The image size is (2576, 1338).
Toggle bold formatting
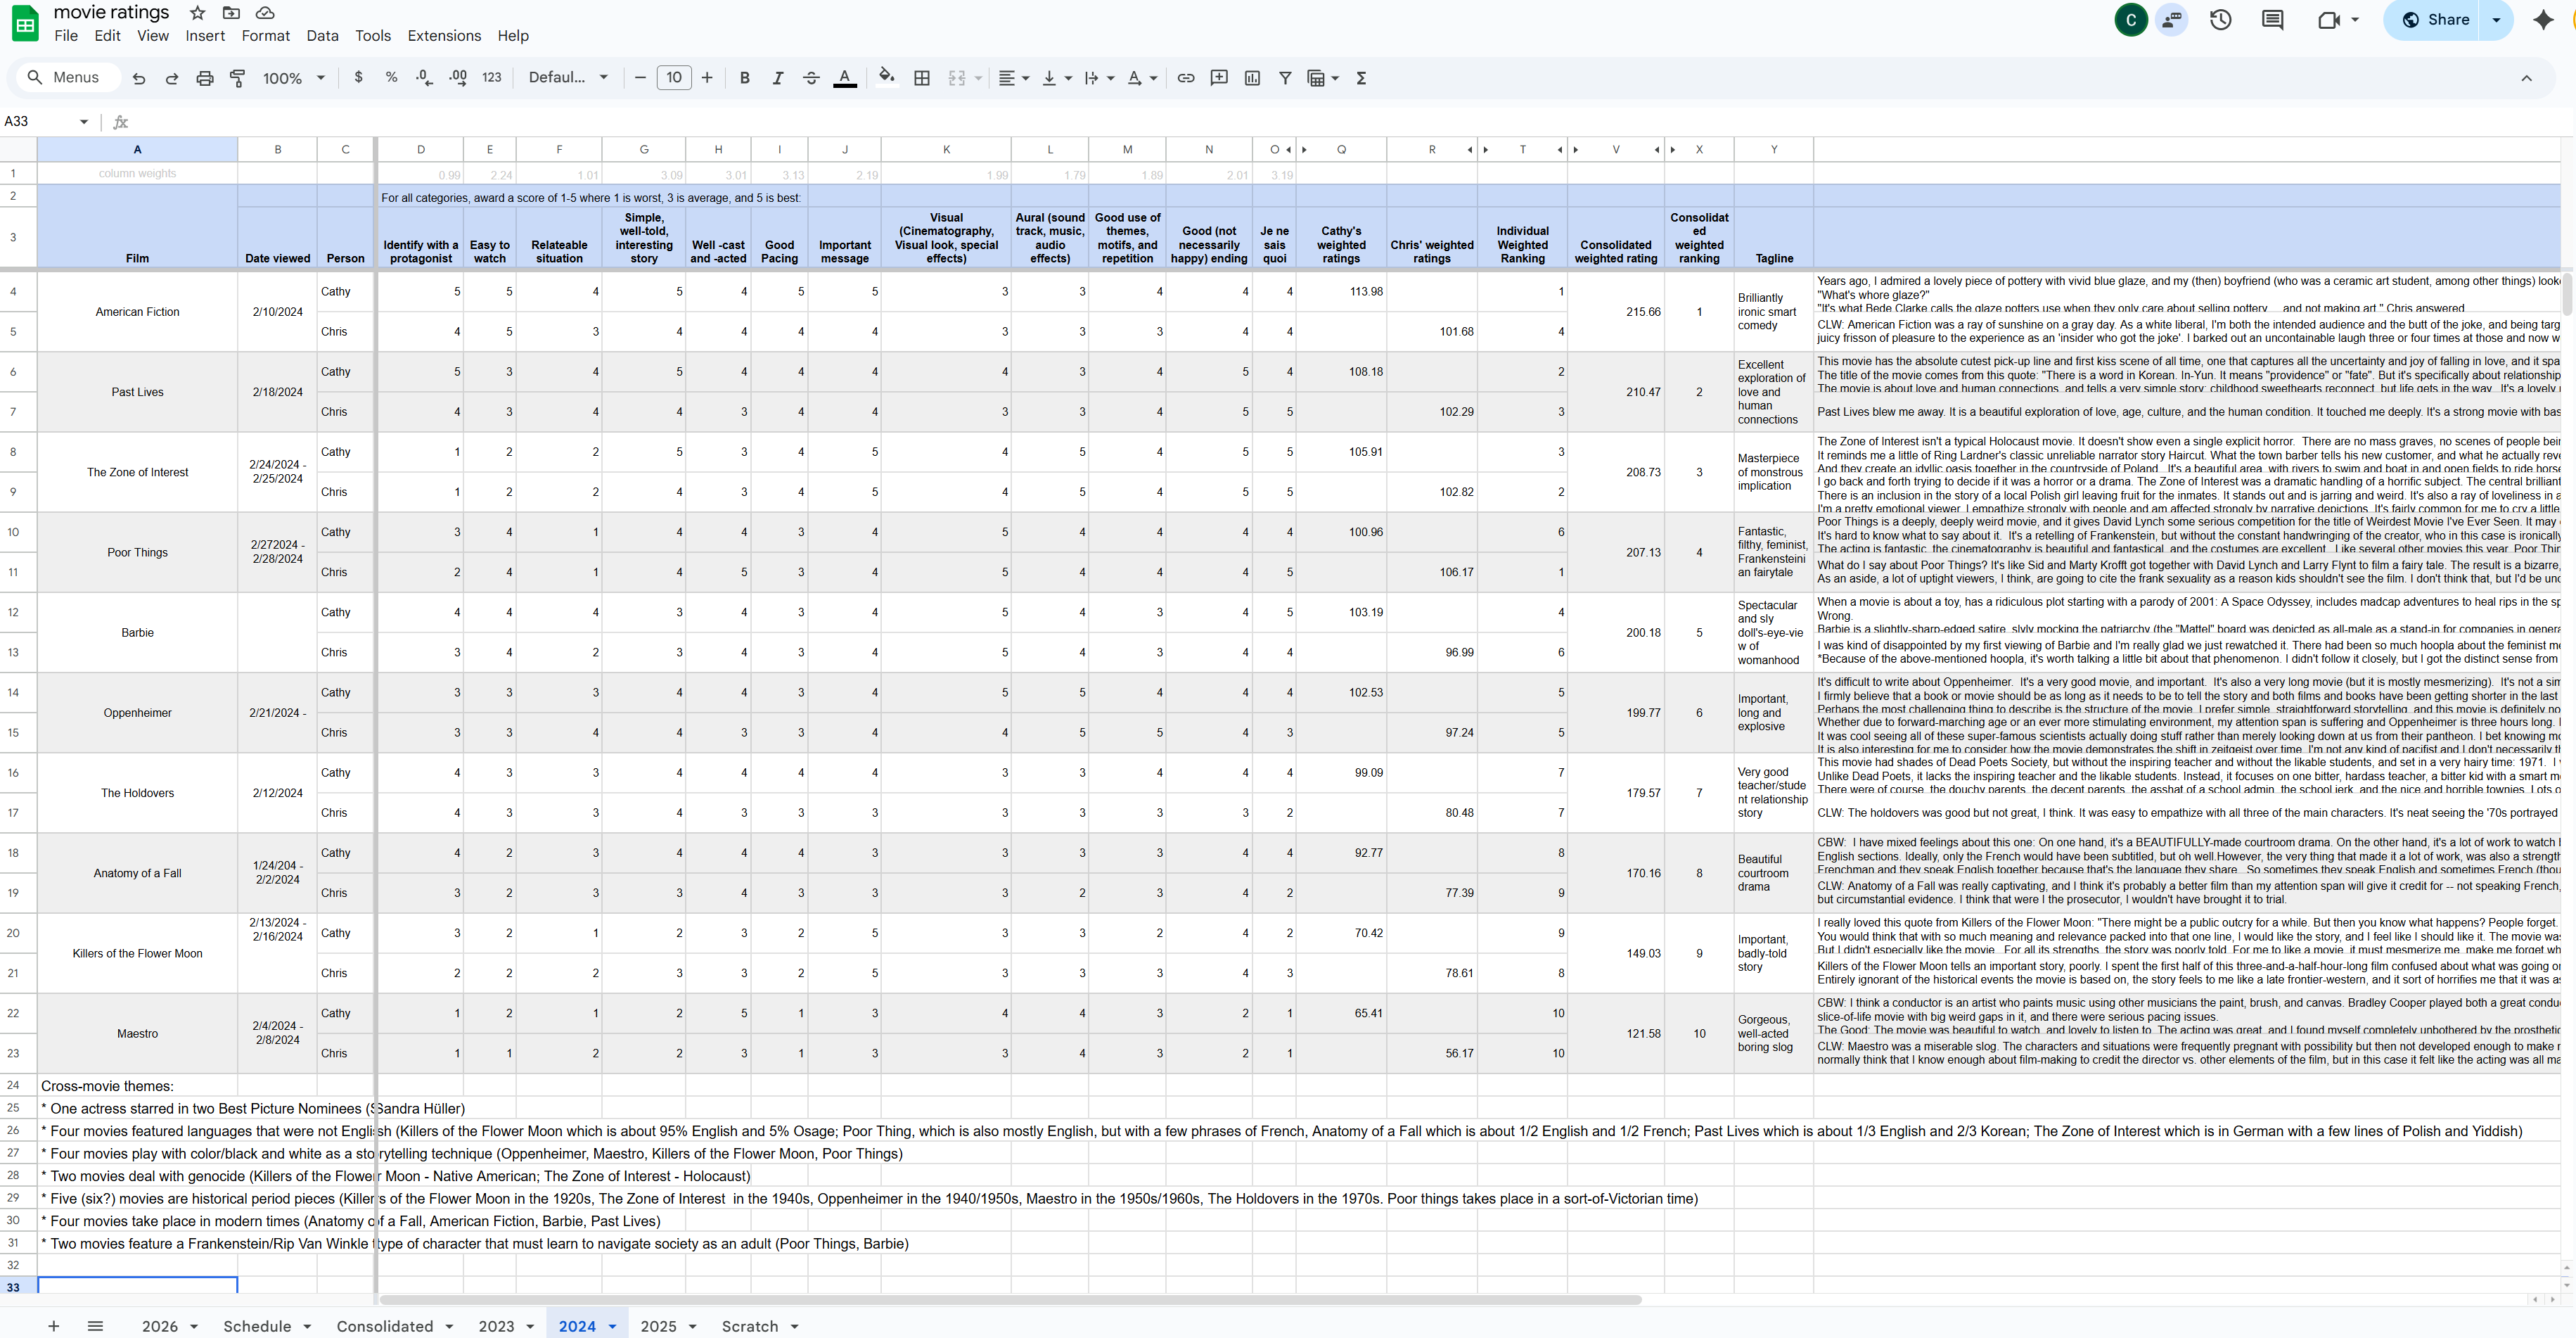[x=744, y=78]
